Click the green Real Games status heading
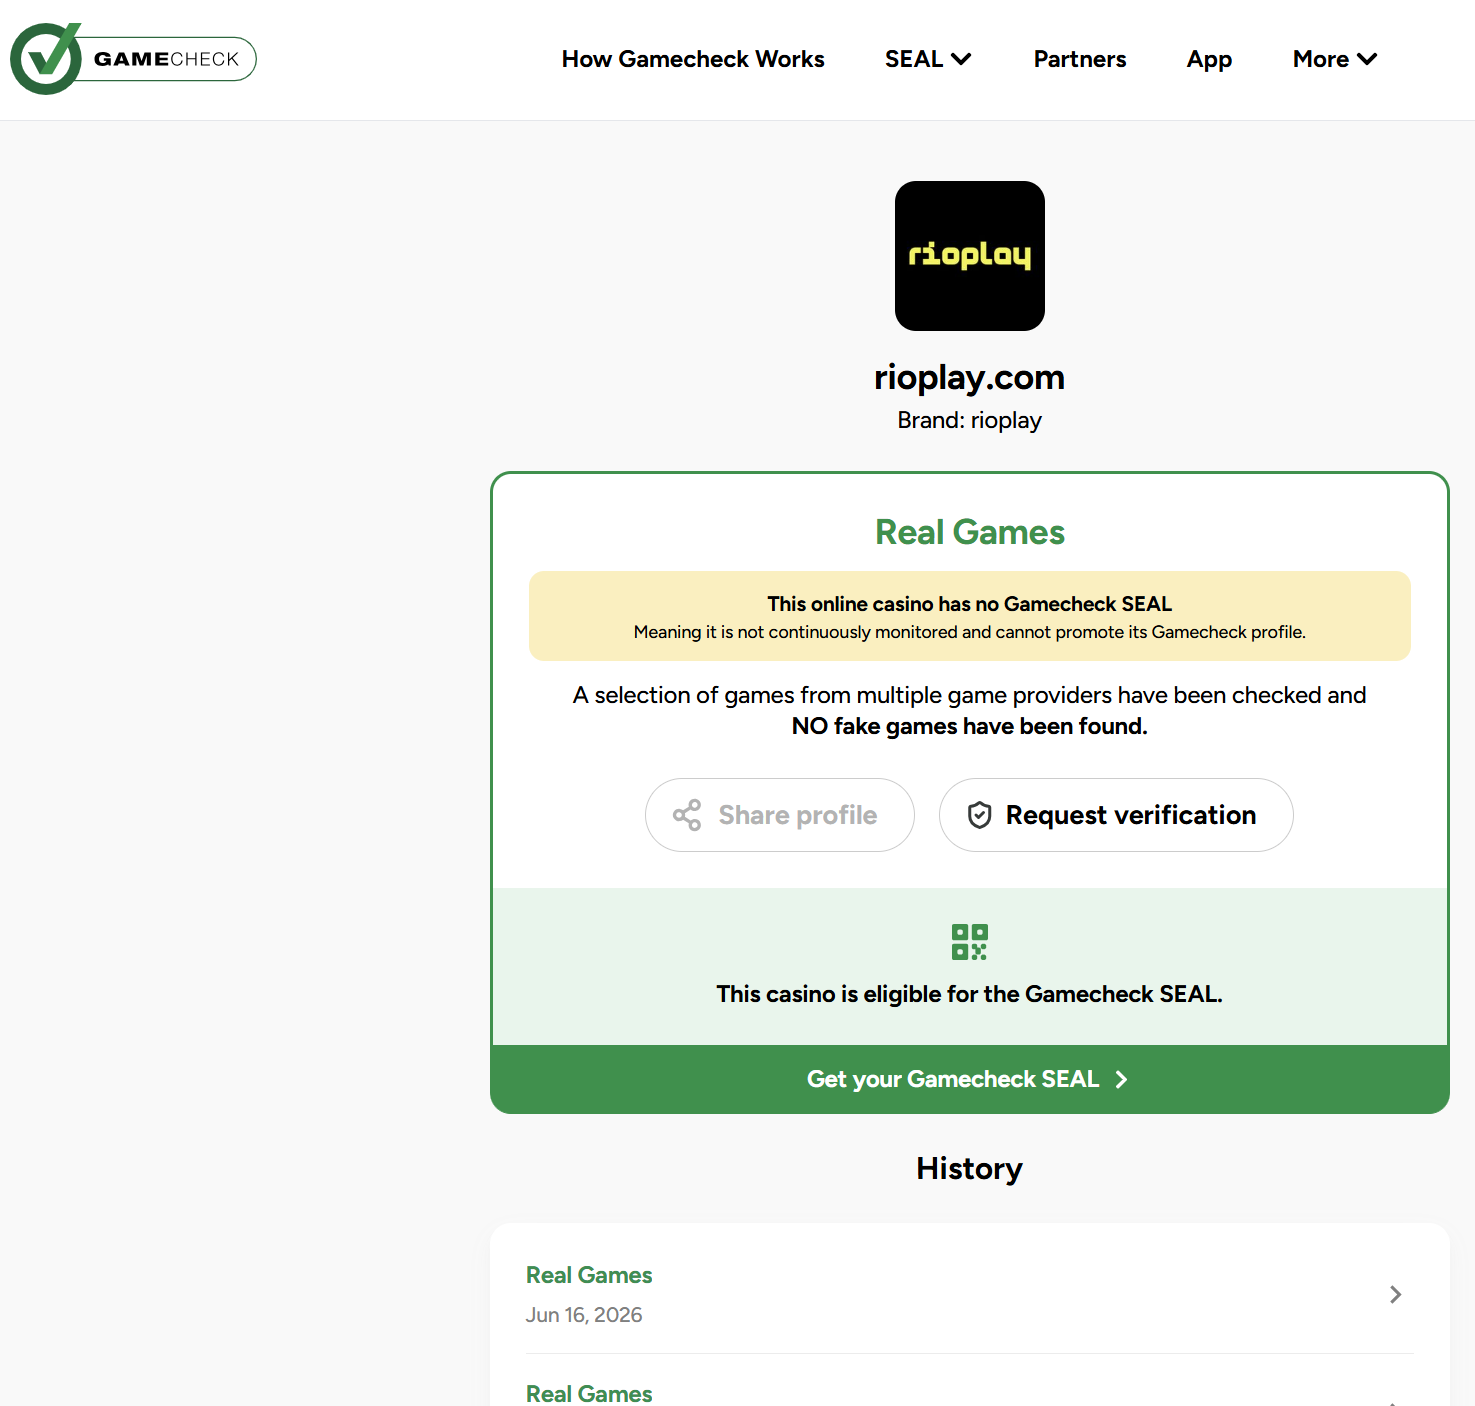The width and height of the screenshot is (1475, 1406). (x=970, y=532)
